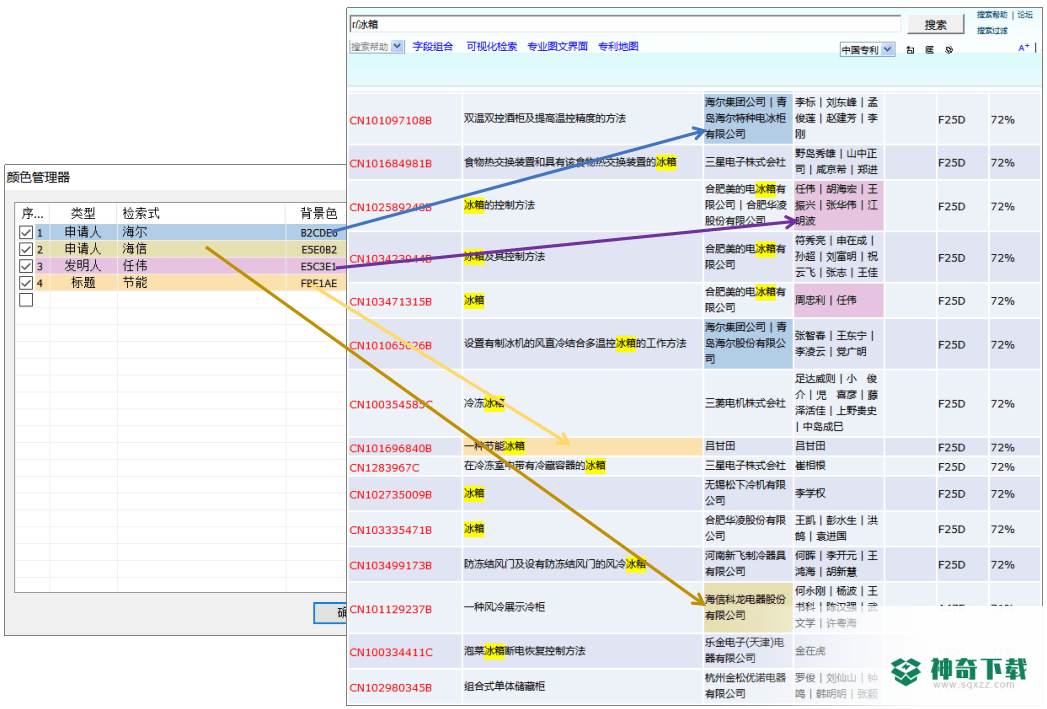This screenshot has height=709, width=1047.
Task: Open the 搜索过滤 link
Action: (992, 31)
